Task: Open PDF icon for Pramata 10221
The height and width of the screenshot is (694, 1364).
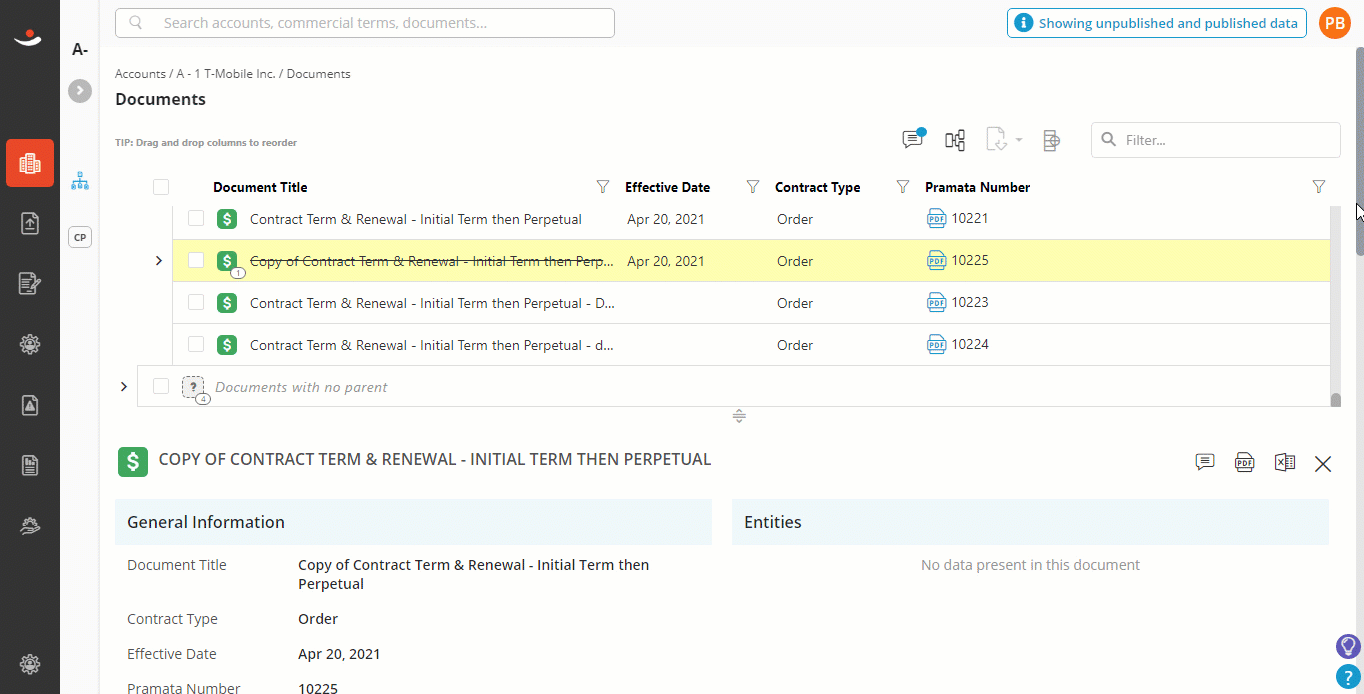Action: click(x=936, y=219)
